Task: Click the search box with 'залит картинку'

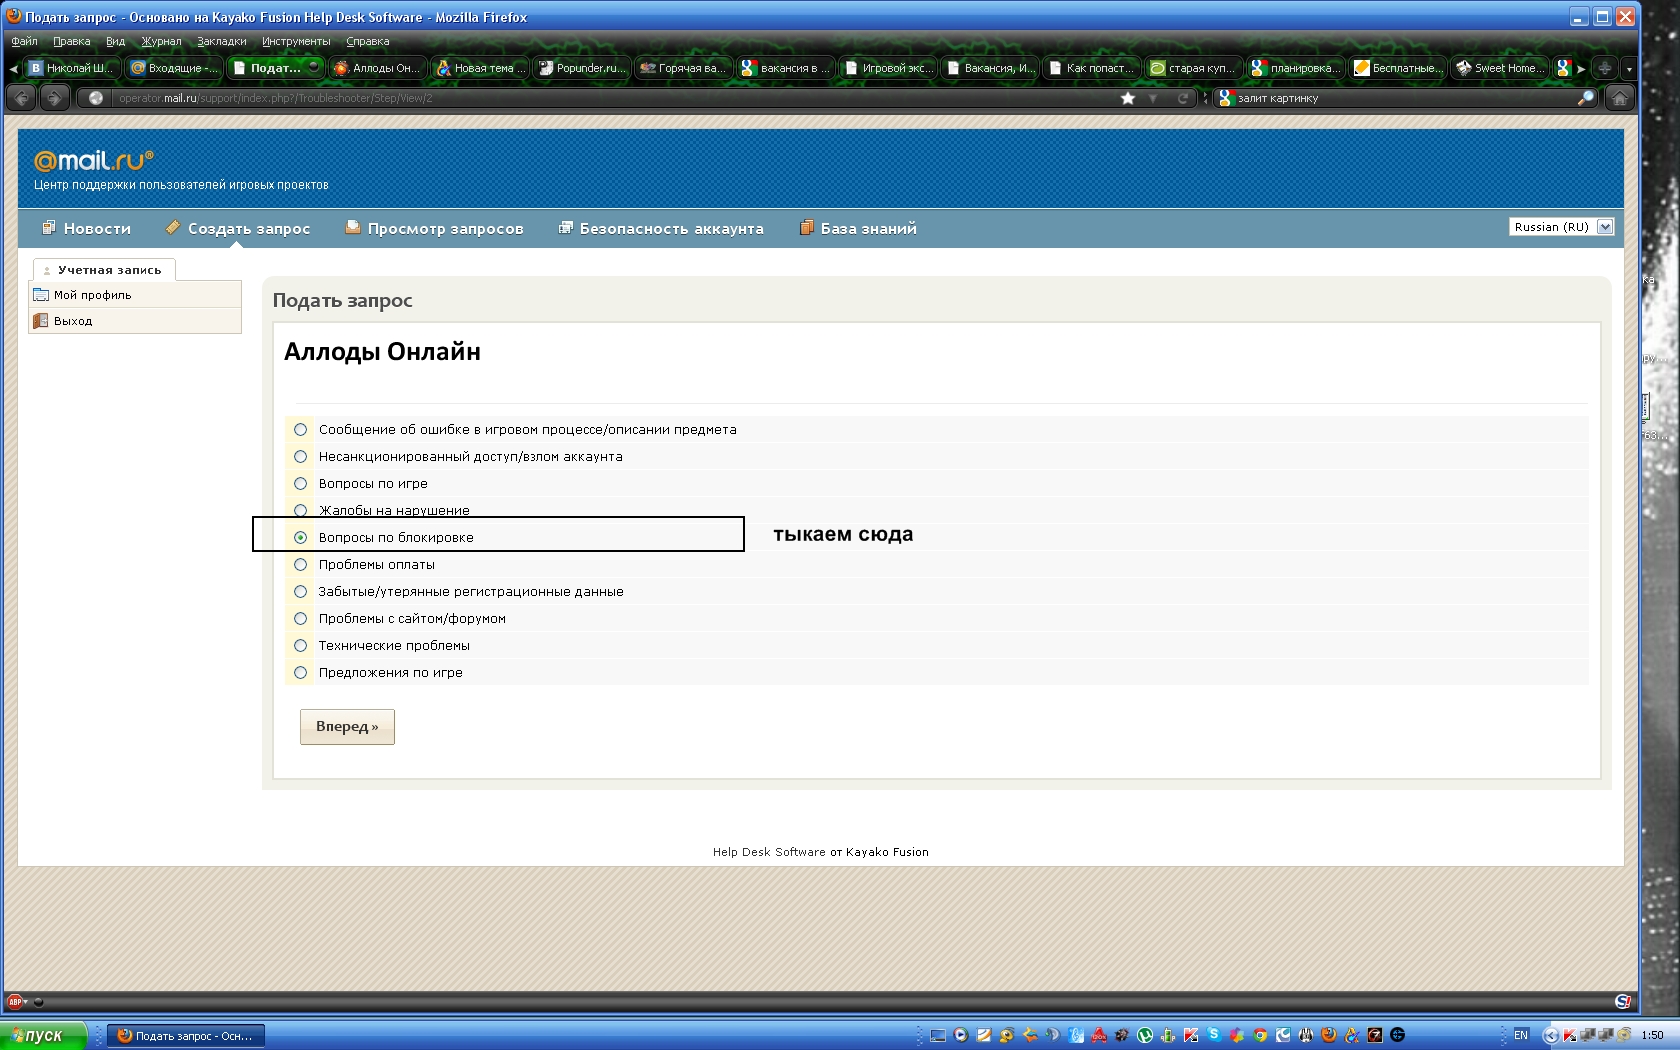Action: coord(1405,98)
